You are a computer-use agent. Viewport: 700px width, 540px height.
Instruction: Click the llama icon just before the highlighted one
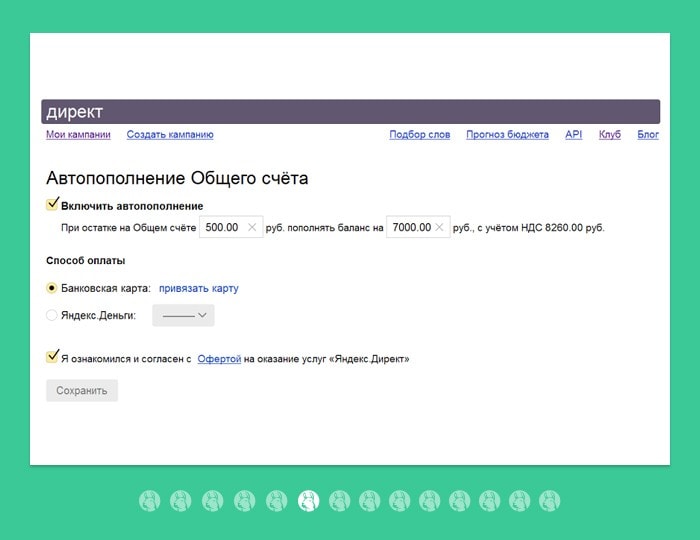tap(277, 501)
